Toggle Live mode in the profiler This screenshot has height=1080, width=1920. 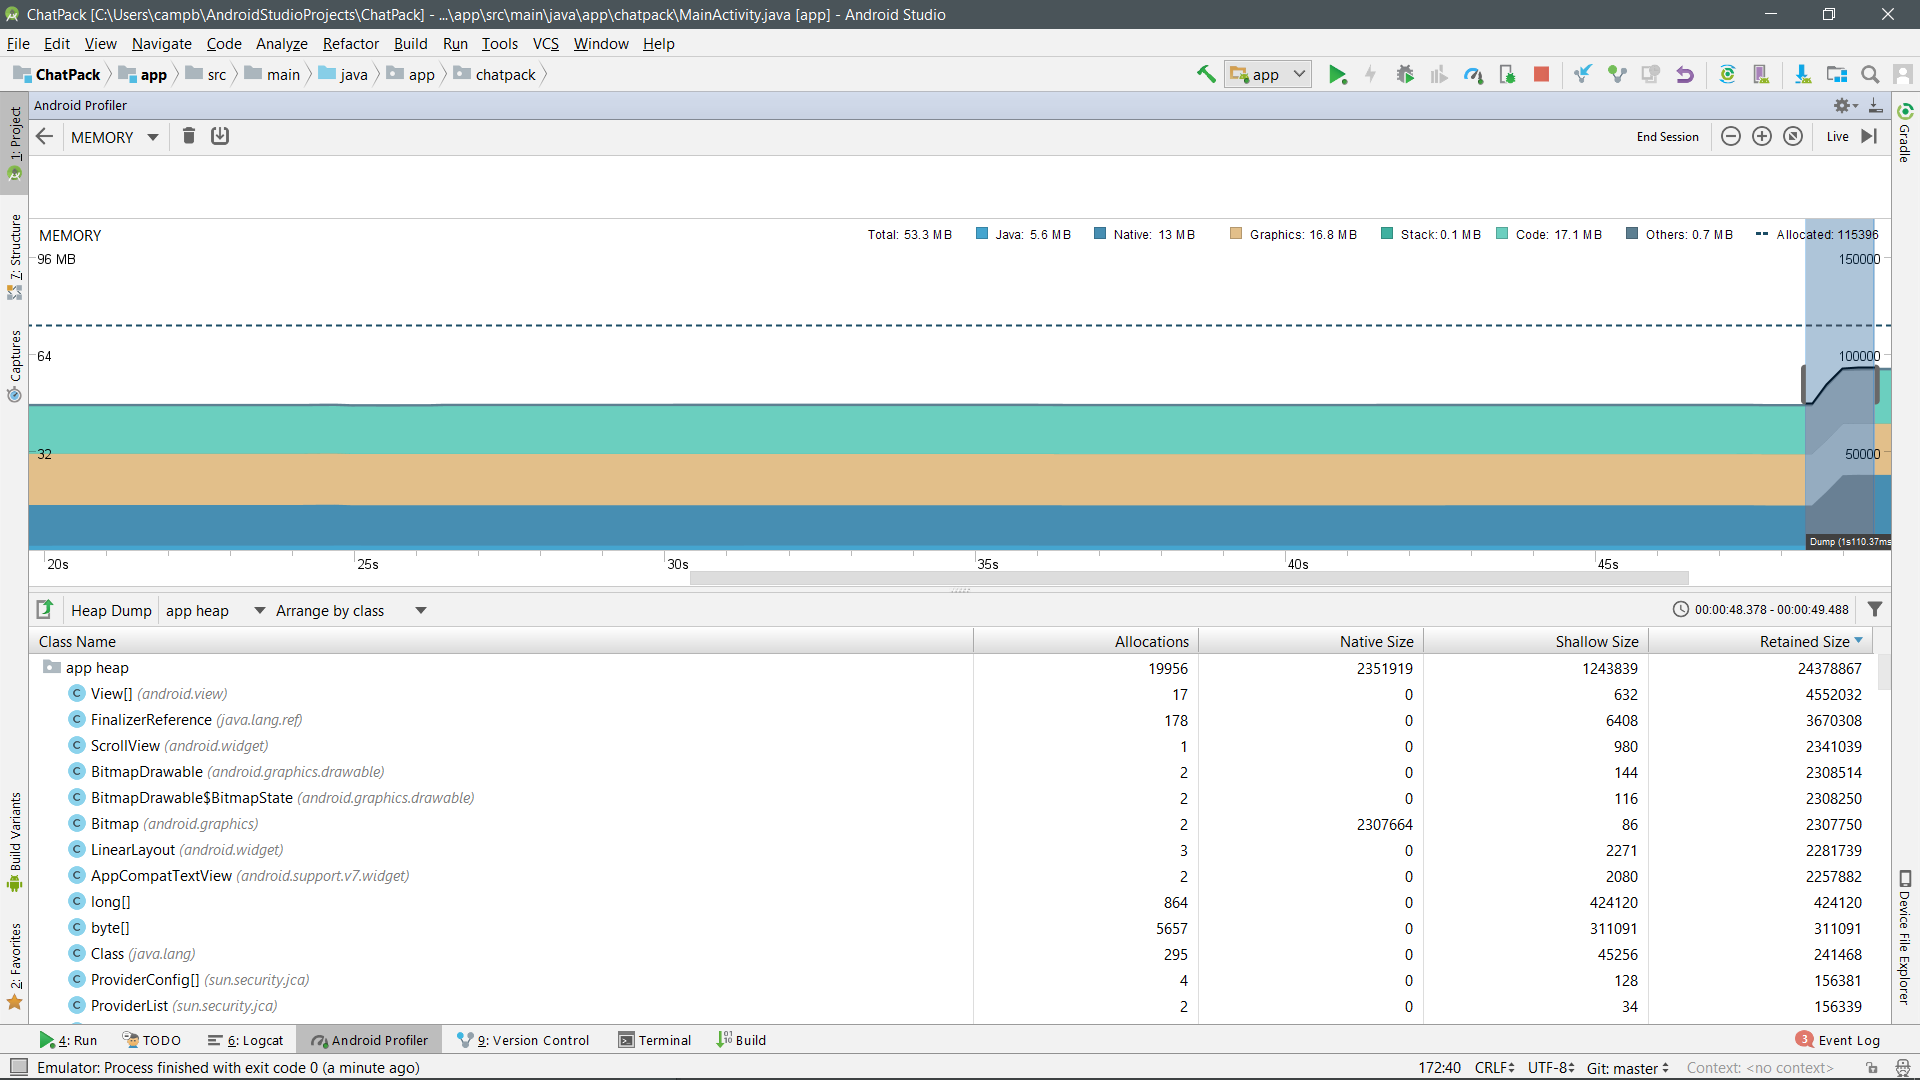coord(1837,136)
